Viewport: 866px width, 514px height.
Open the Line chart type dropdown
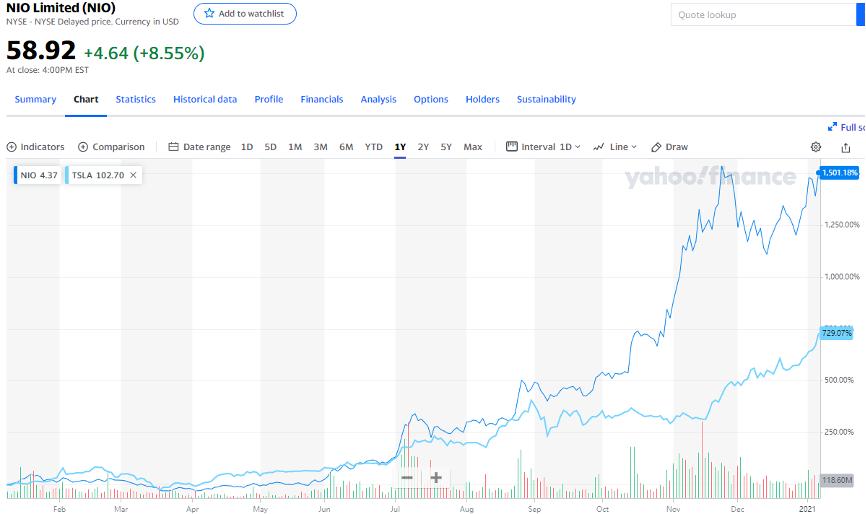(x=615, y=147)
